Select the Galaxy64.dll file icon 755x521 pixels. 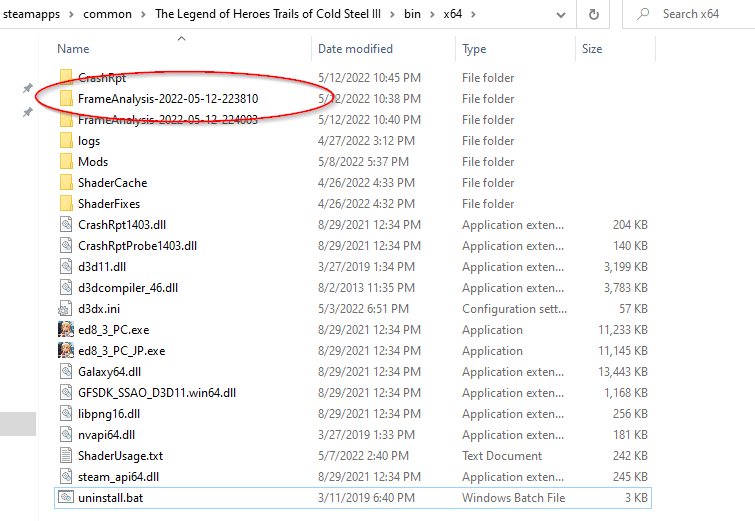click(66, 371)
